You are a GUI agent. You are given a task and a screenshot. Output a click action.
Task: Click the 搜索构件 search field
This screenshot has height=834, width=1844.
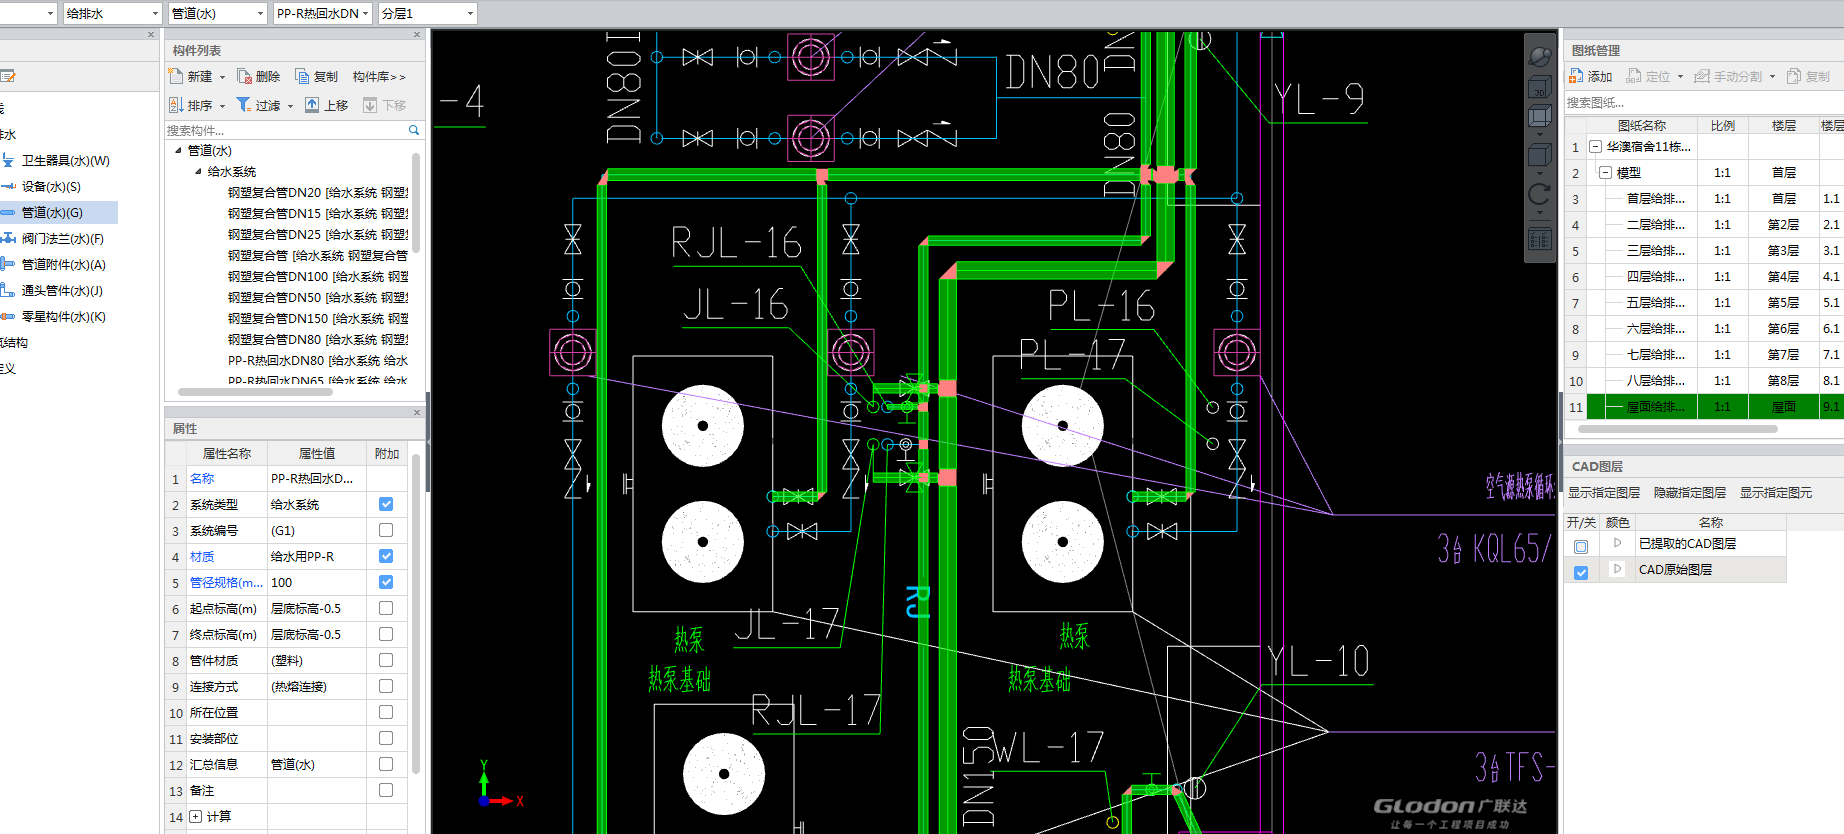click(285, 130)
